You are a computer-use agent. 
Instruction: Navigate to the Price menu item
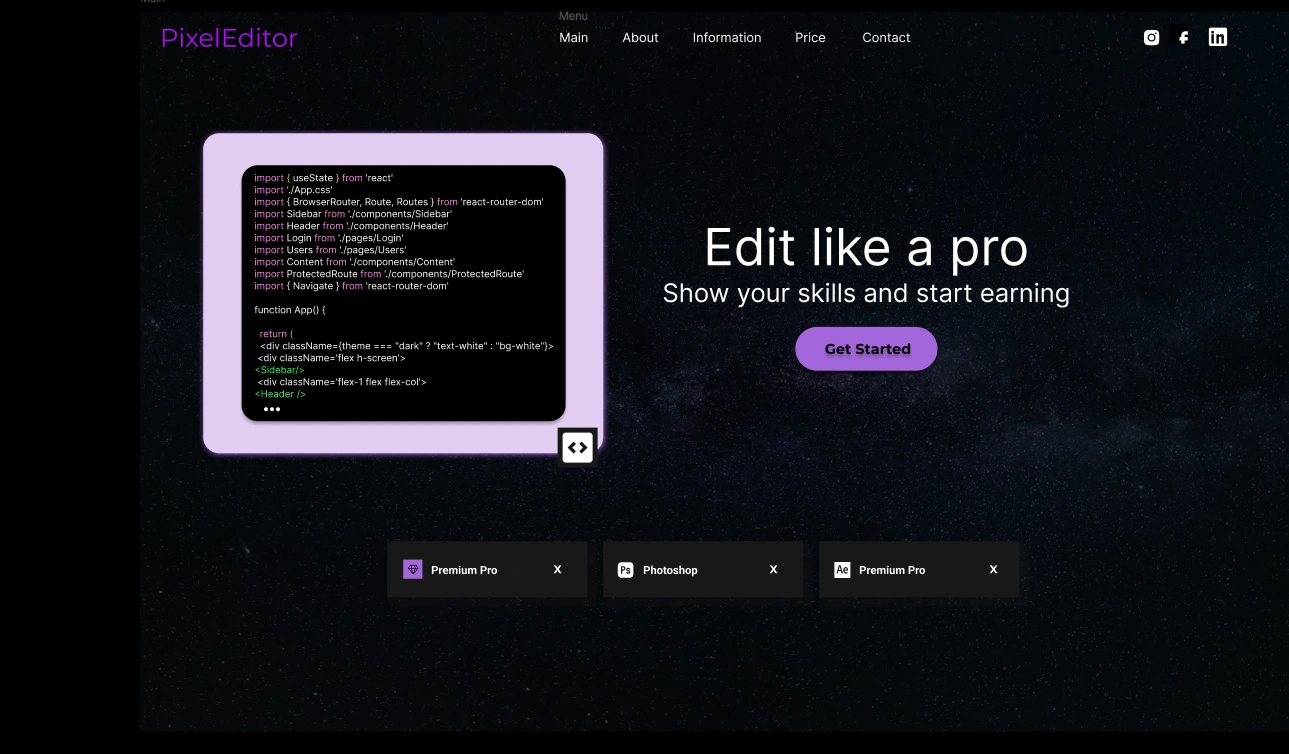tap(810, 37)
